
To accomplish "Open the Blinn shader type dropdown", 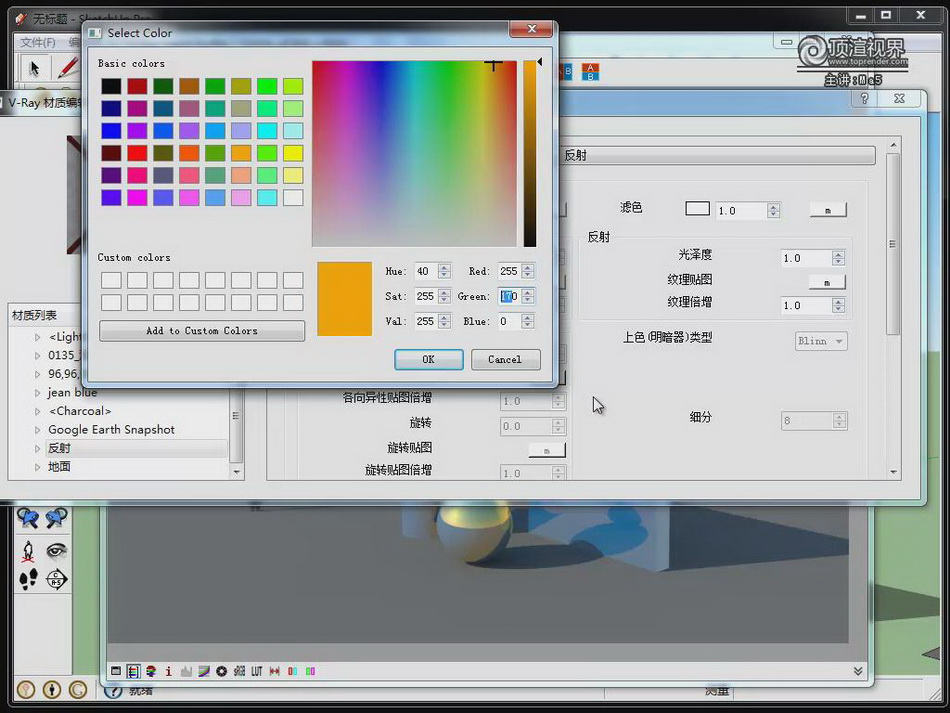I will tap(821, 341).
